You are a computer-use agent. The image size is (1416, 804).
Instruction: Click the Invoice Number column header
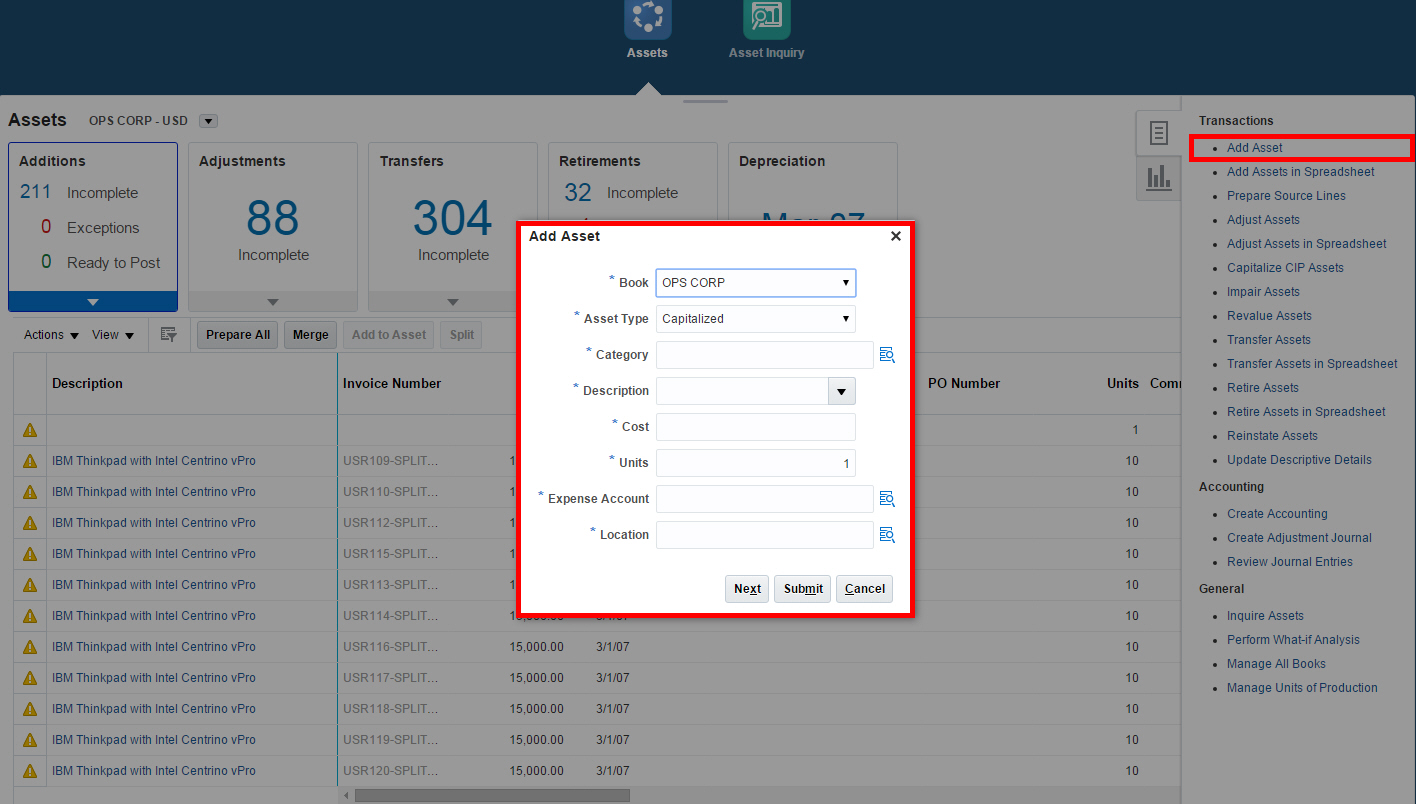tap(392, 384)
